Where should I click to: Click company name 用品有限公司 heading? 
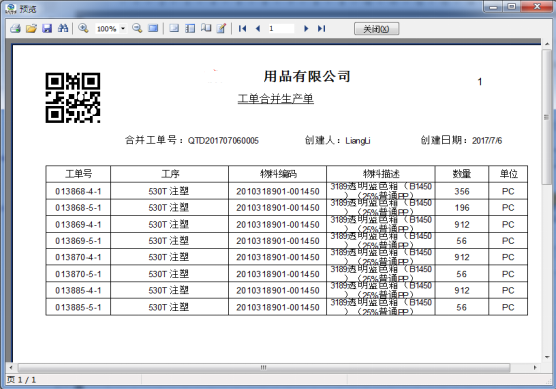tap(307, 76)
